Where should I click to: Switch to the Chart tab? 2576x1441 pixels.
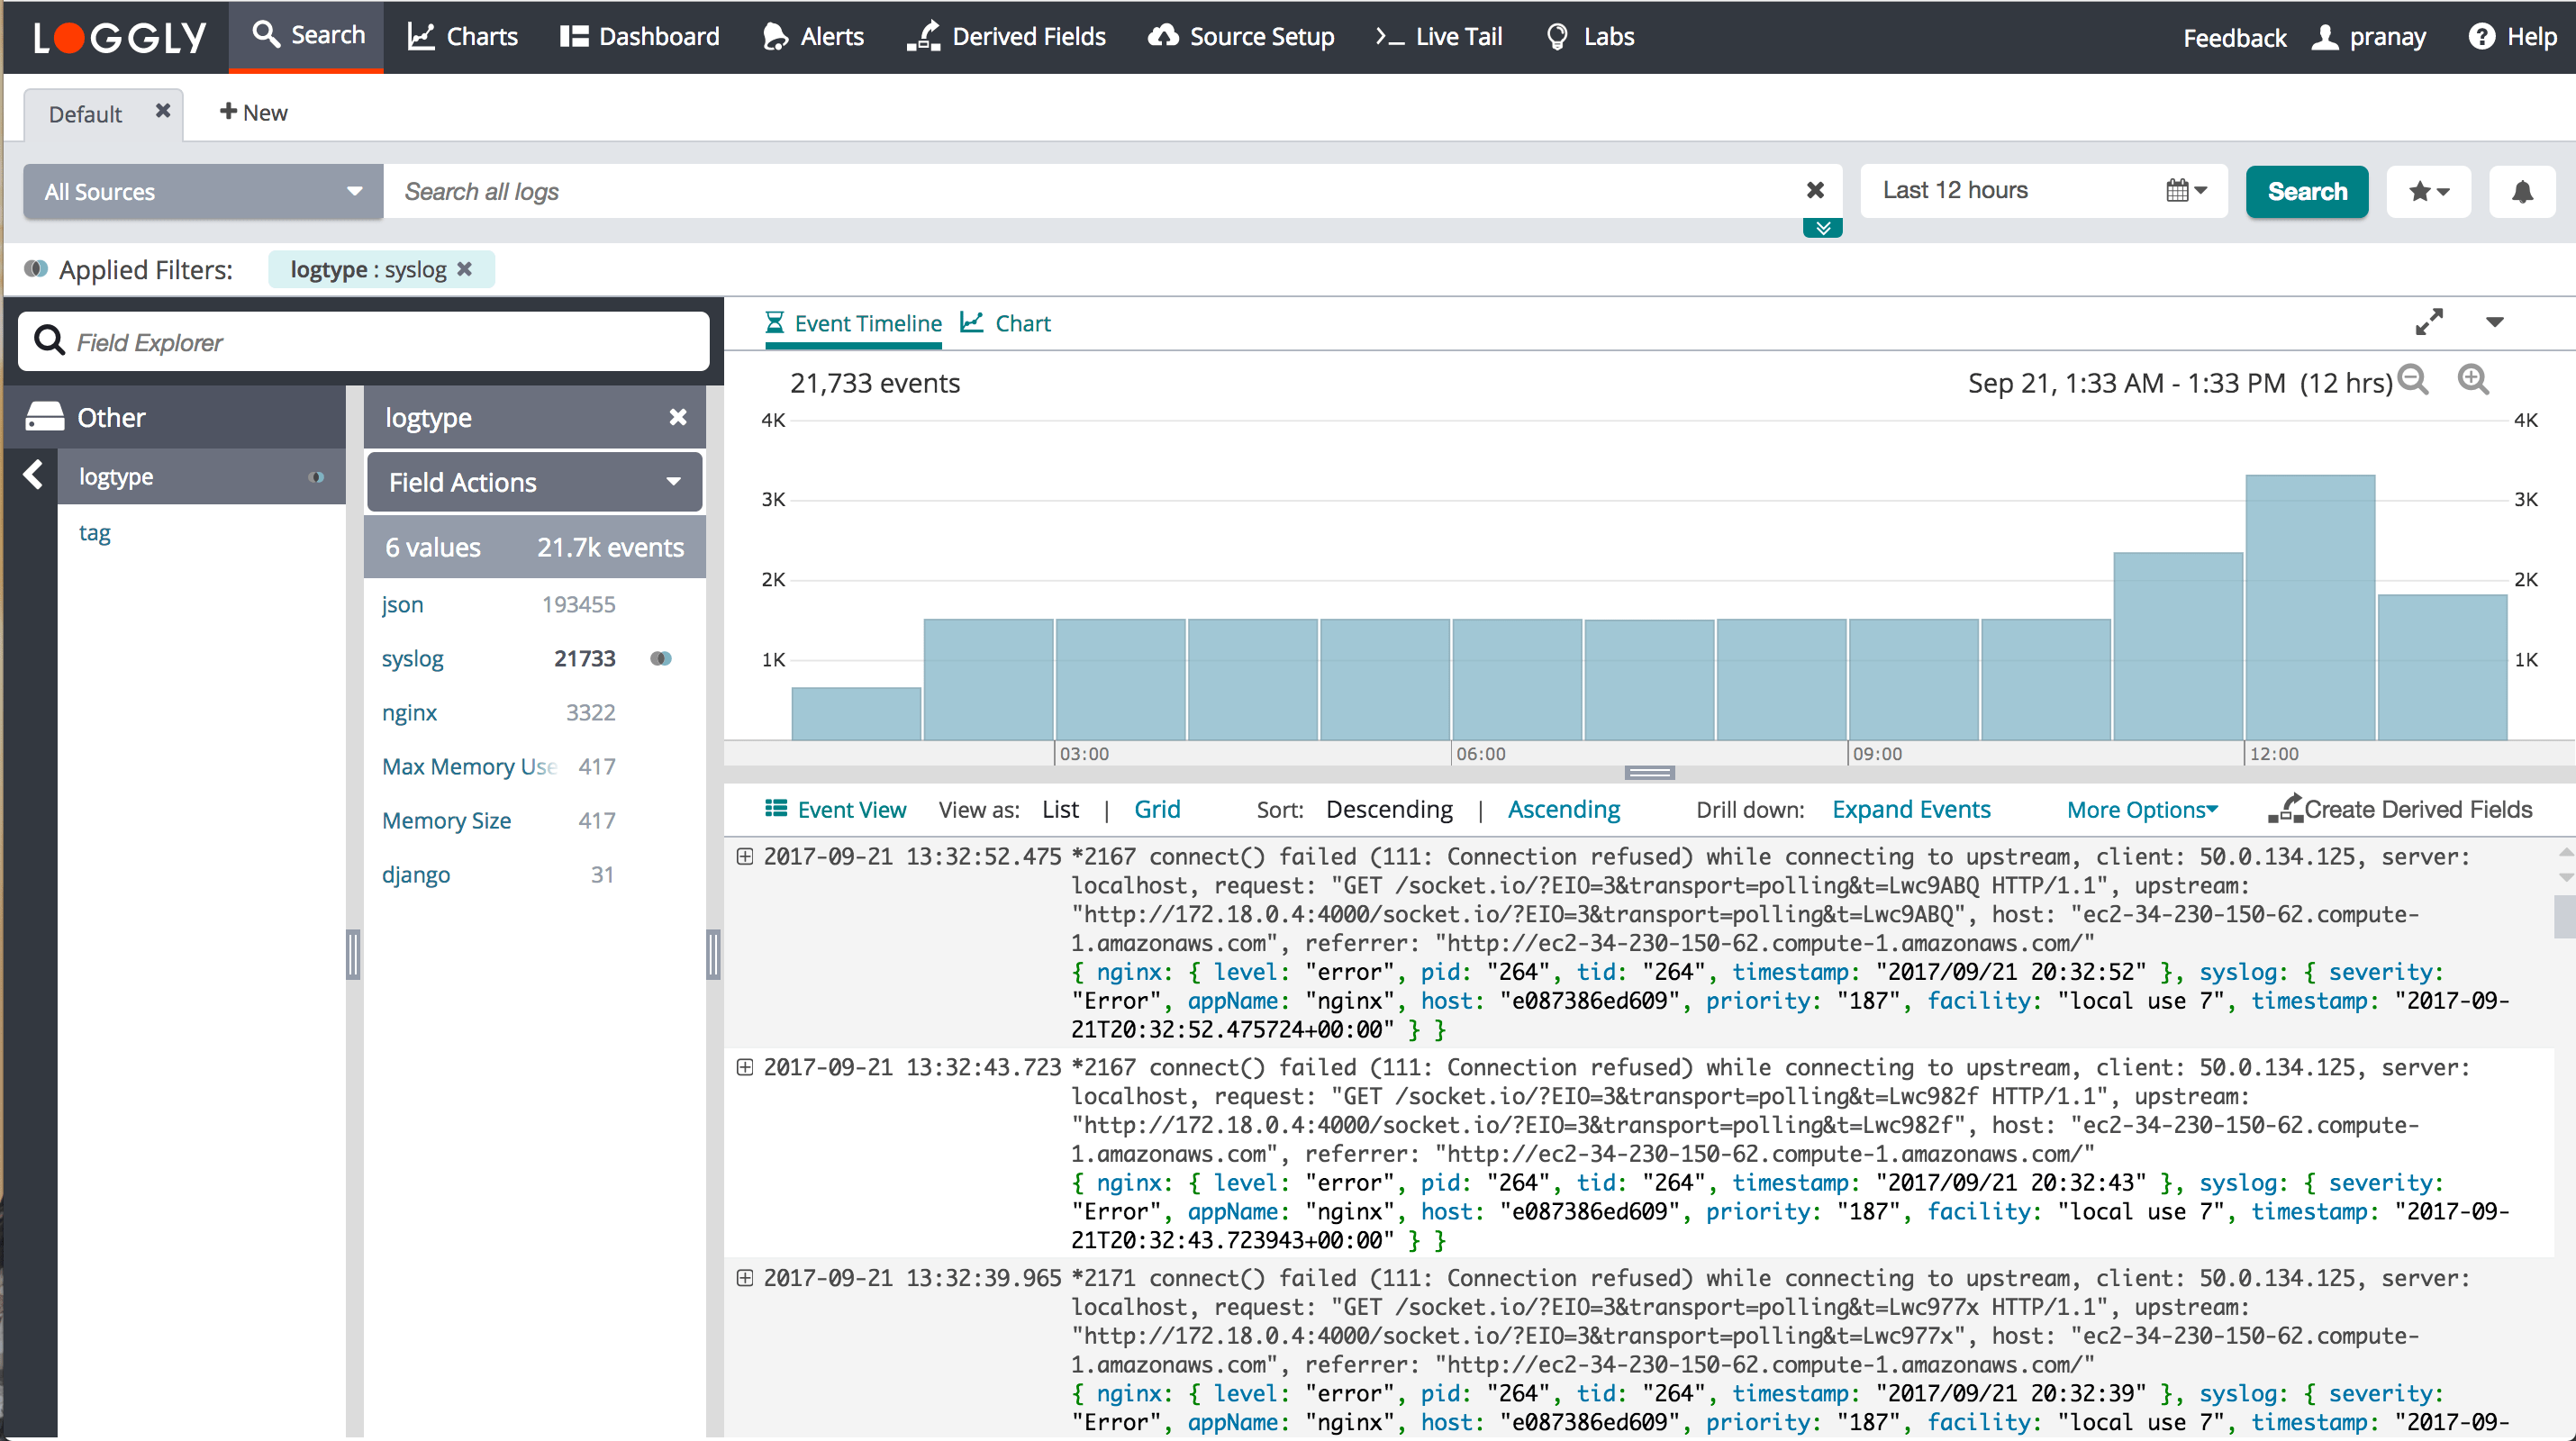click(1004, 322)
